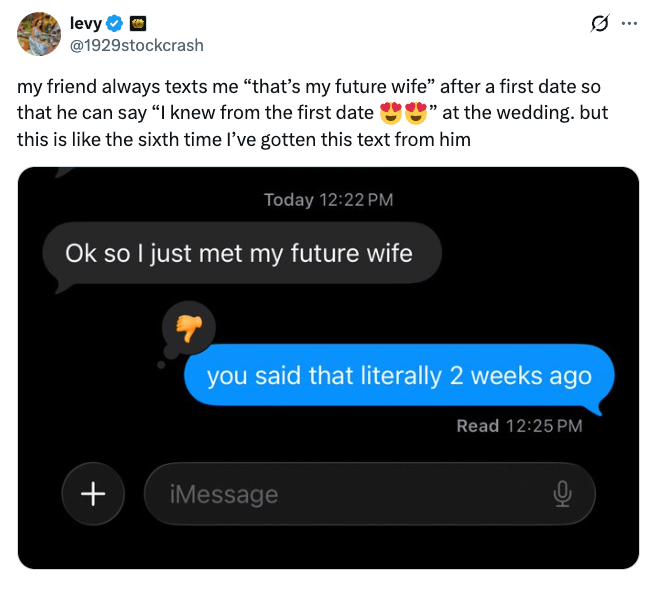This screenshot has height=591, width=655.
Task: Click the blue verified checkmark badge
Action: coord(113,24)
